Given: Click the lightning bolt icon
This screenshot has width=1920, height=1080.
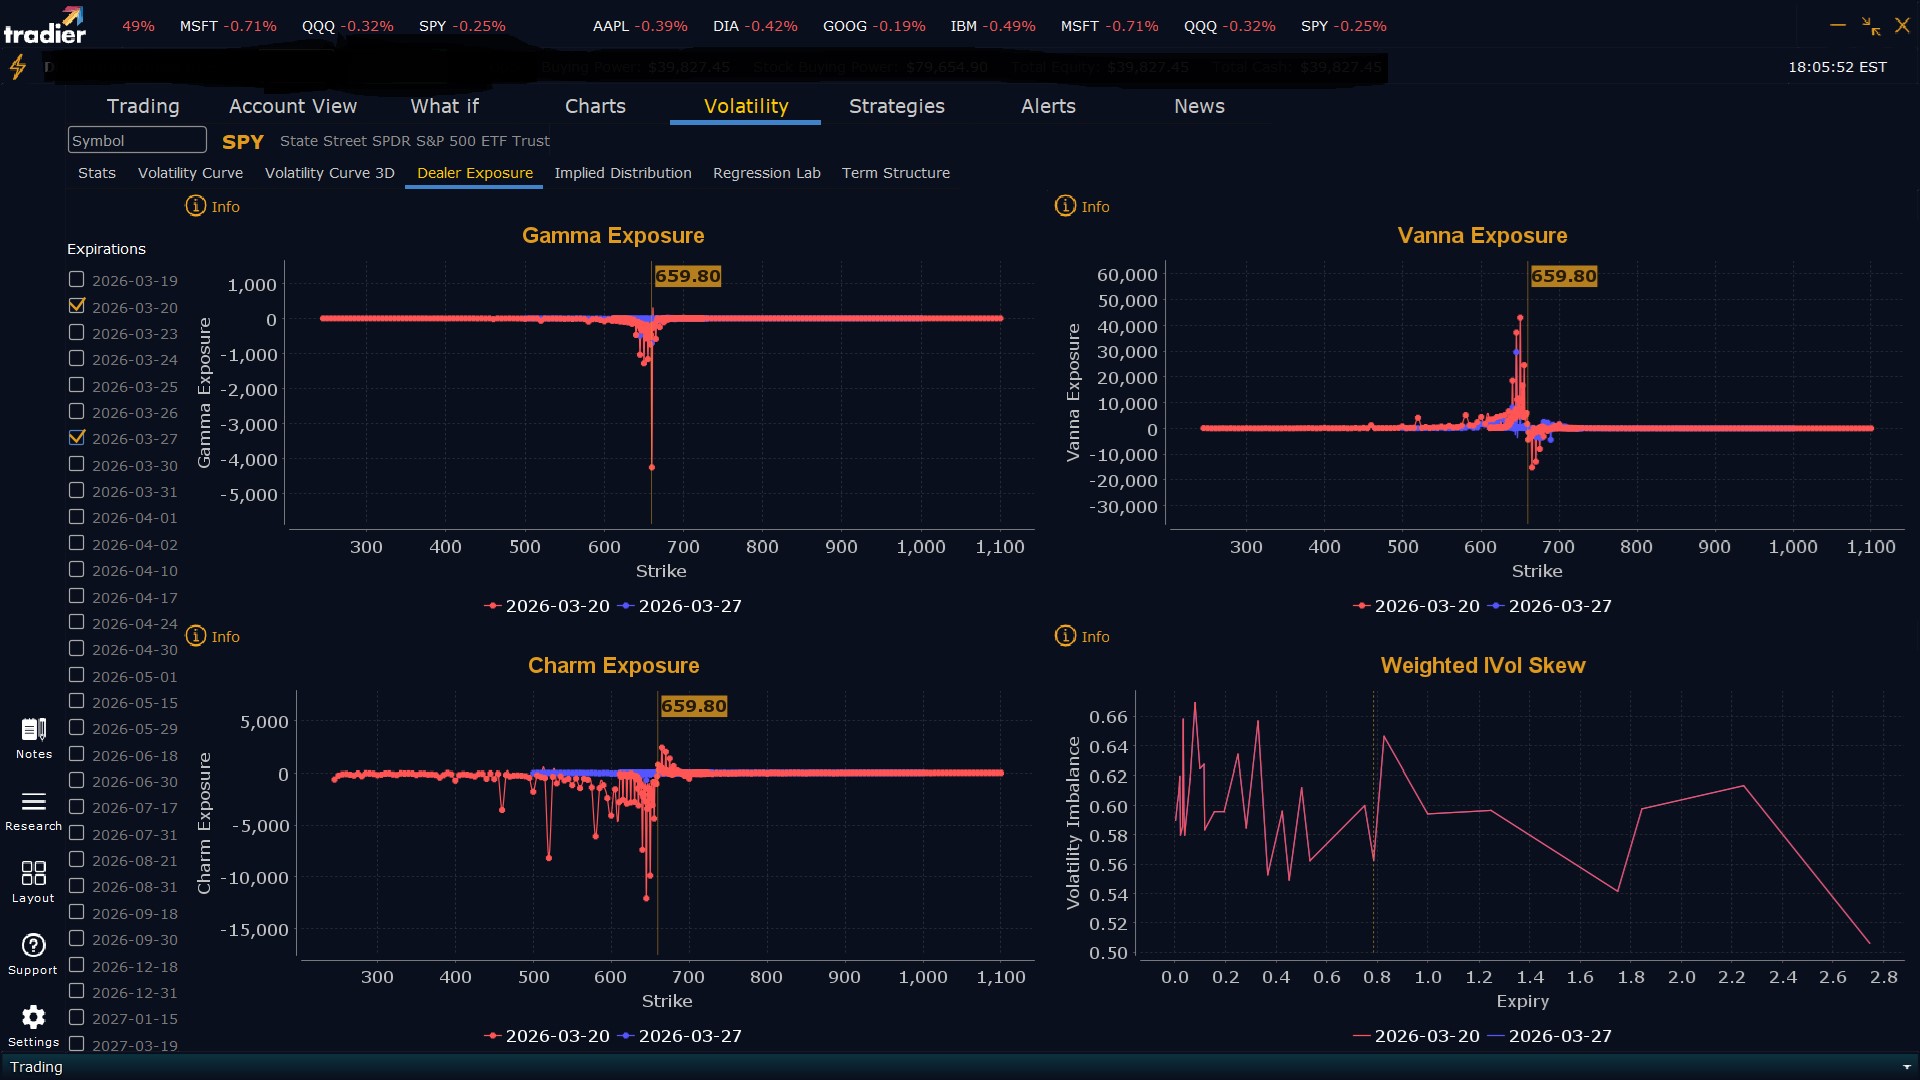Looking at the screenshot, I should pos(18,67).
